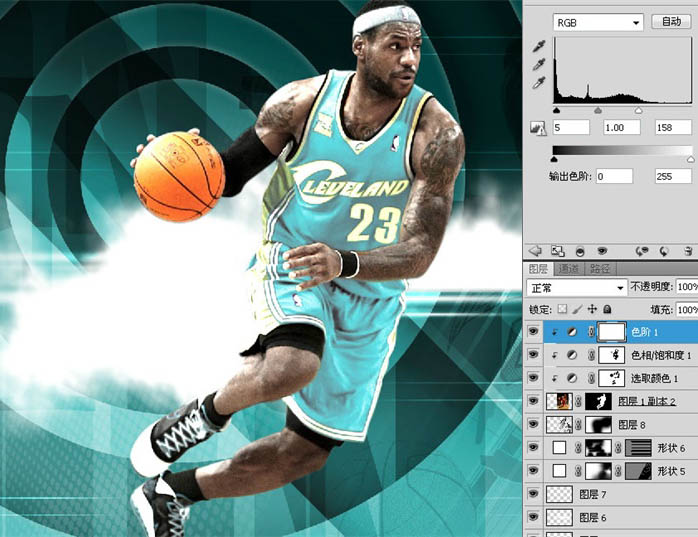Viewport: 698px width, 537px height.
Task: Click the clip to layer icon in Adjustments
Action: (x=580, y=252)
